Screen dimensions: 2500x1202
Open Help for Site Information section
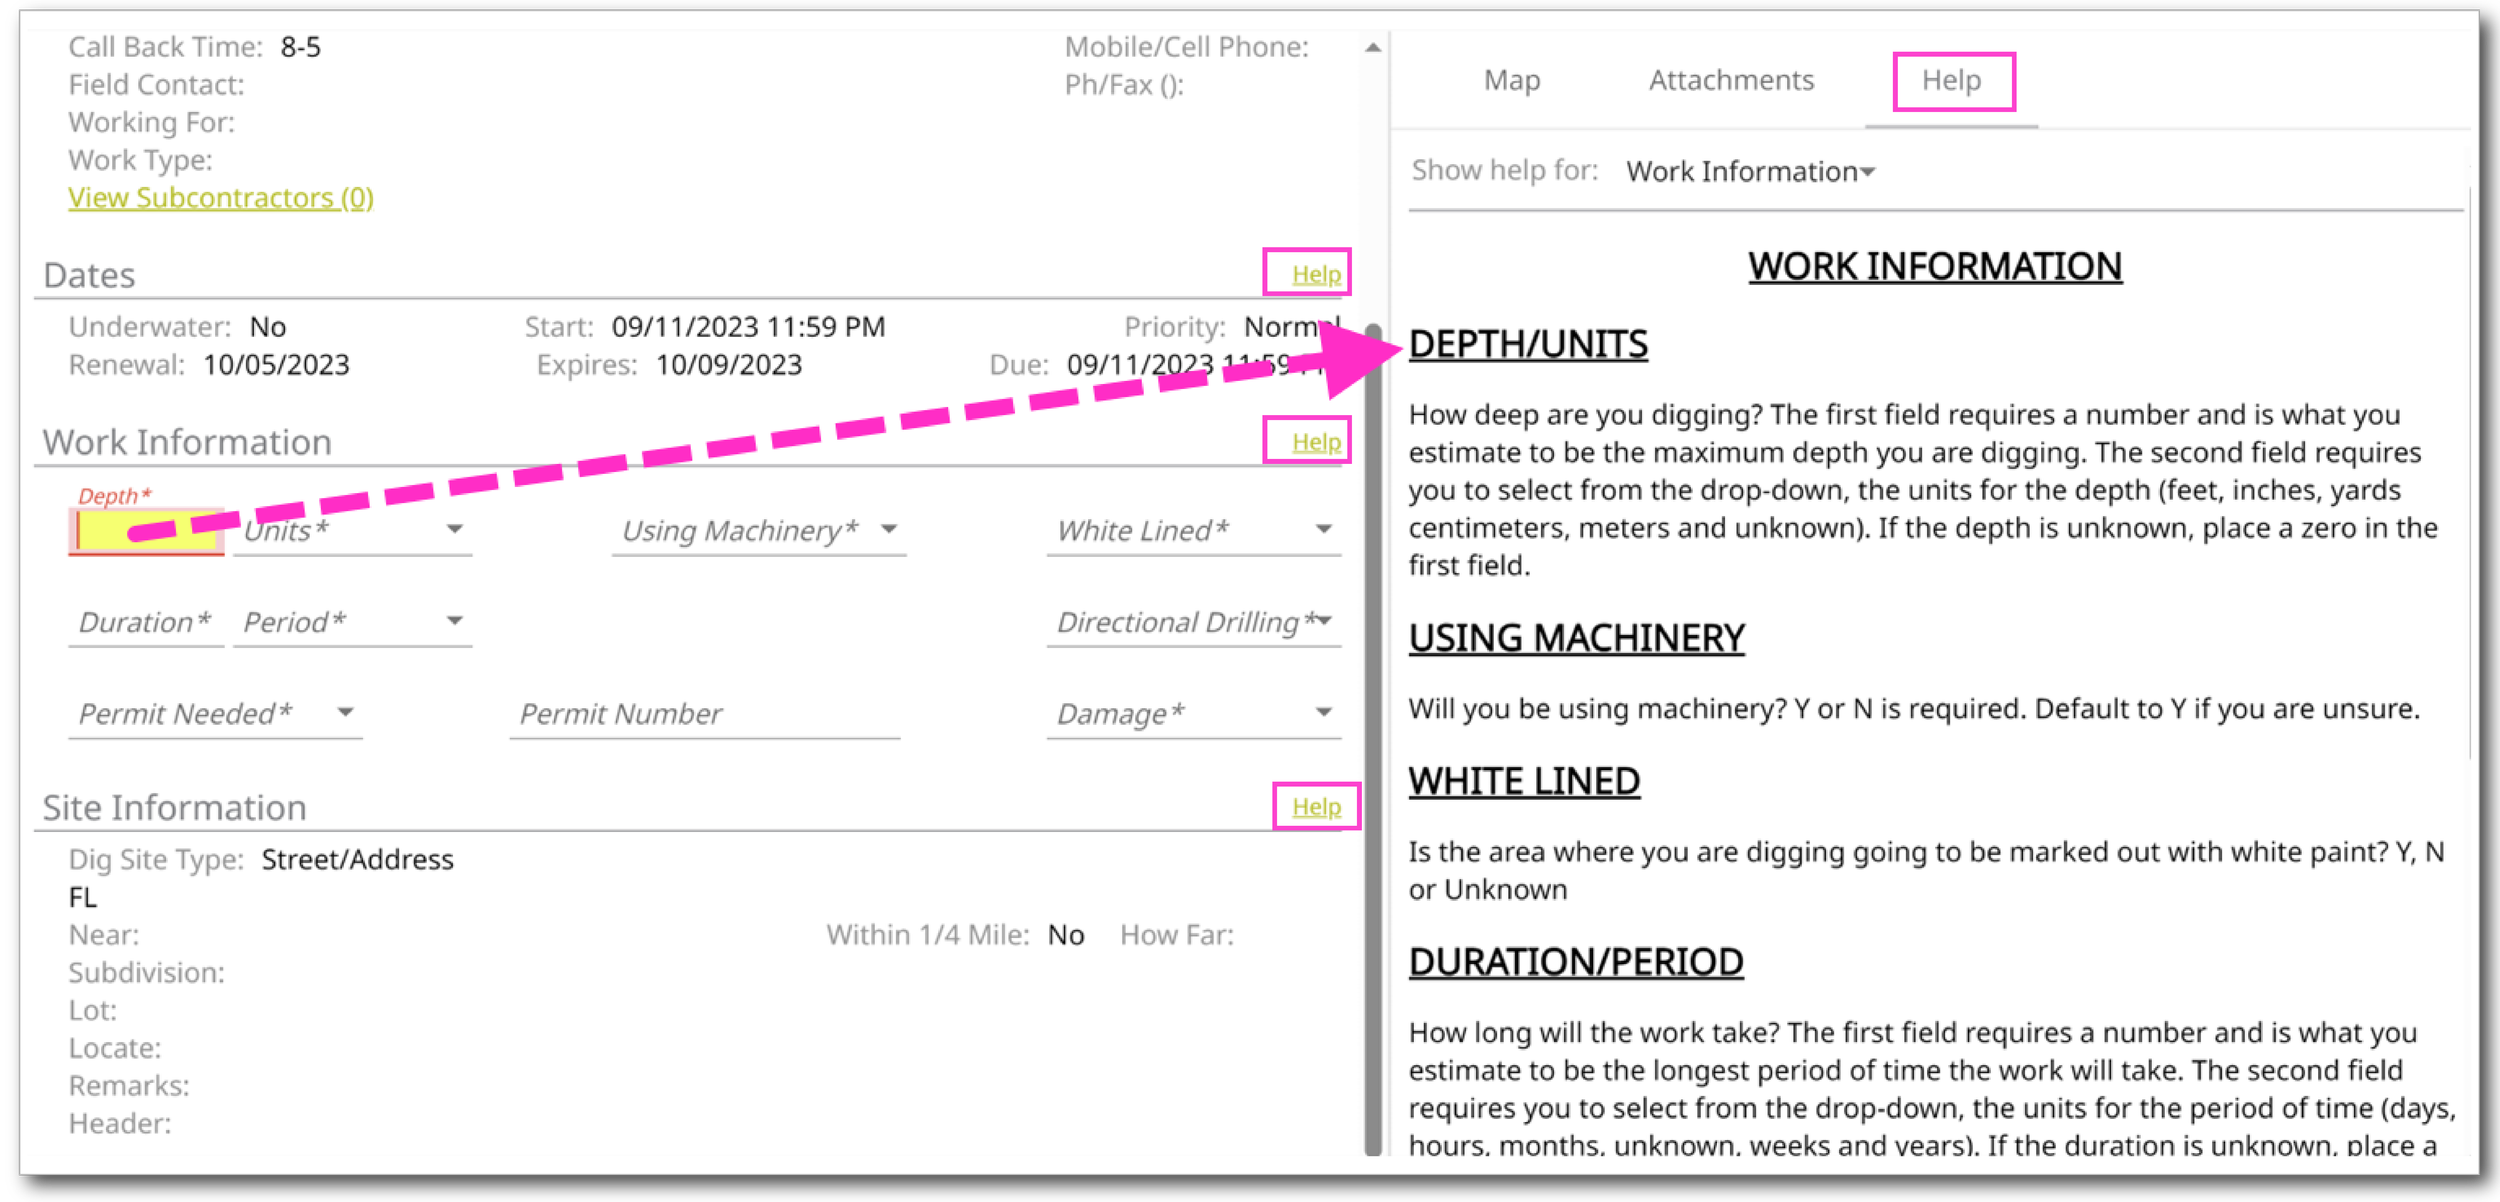[x=1315, y=807]
